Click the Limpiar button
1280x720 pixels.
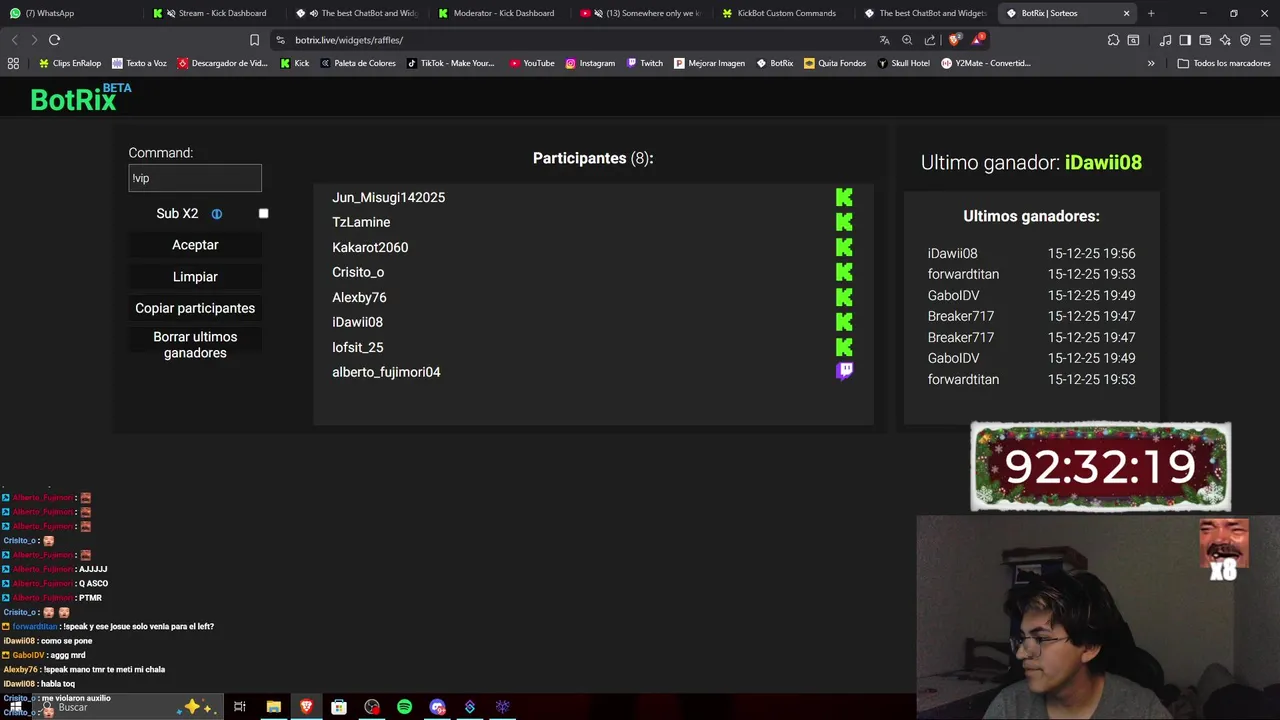195,277
